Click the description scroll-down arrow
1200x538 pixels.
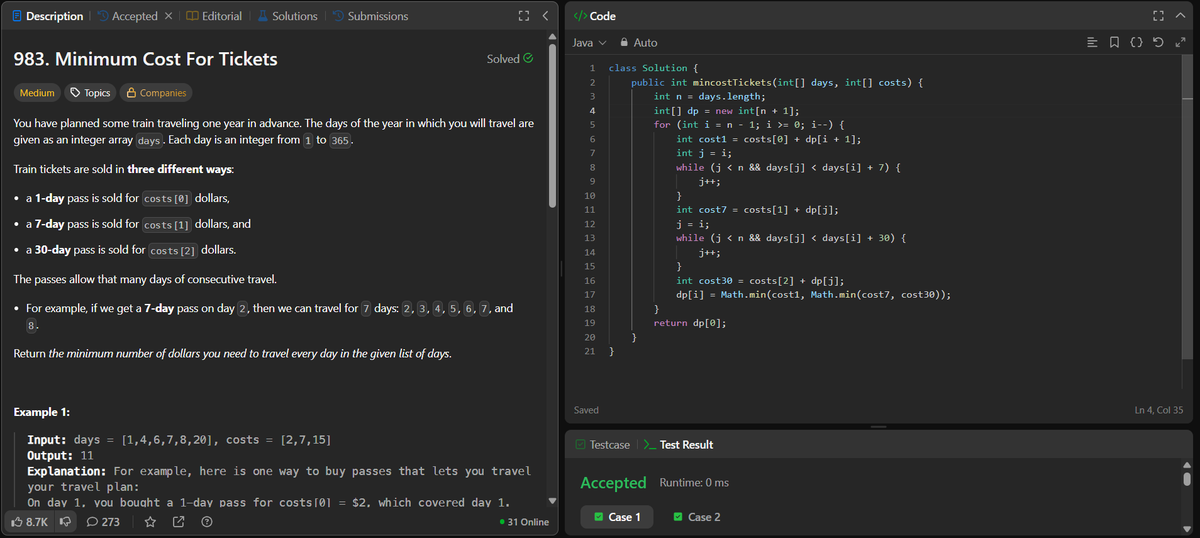[551, 500]
